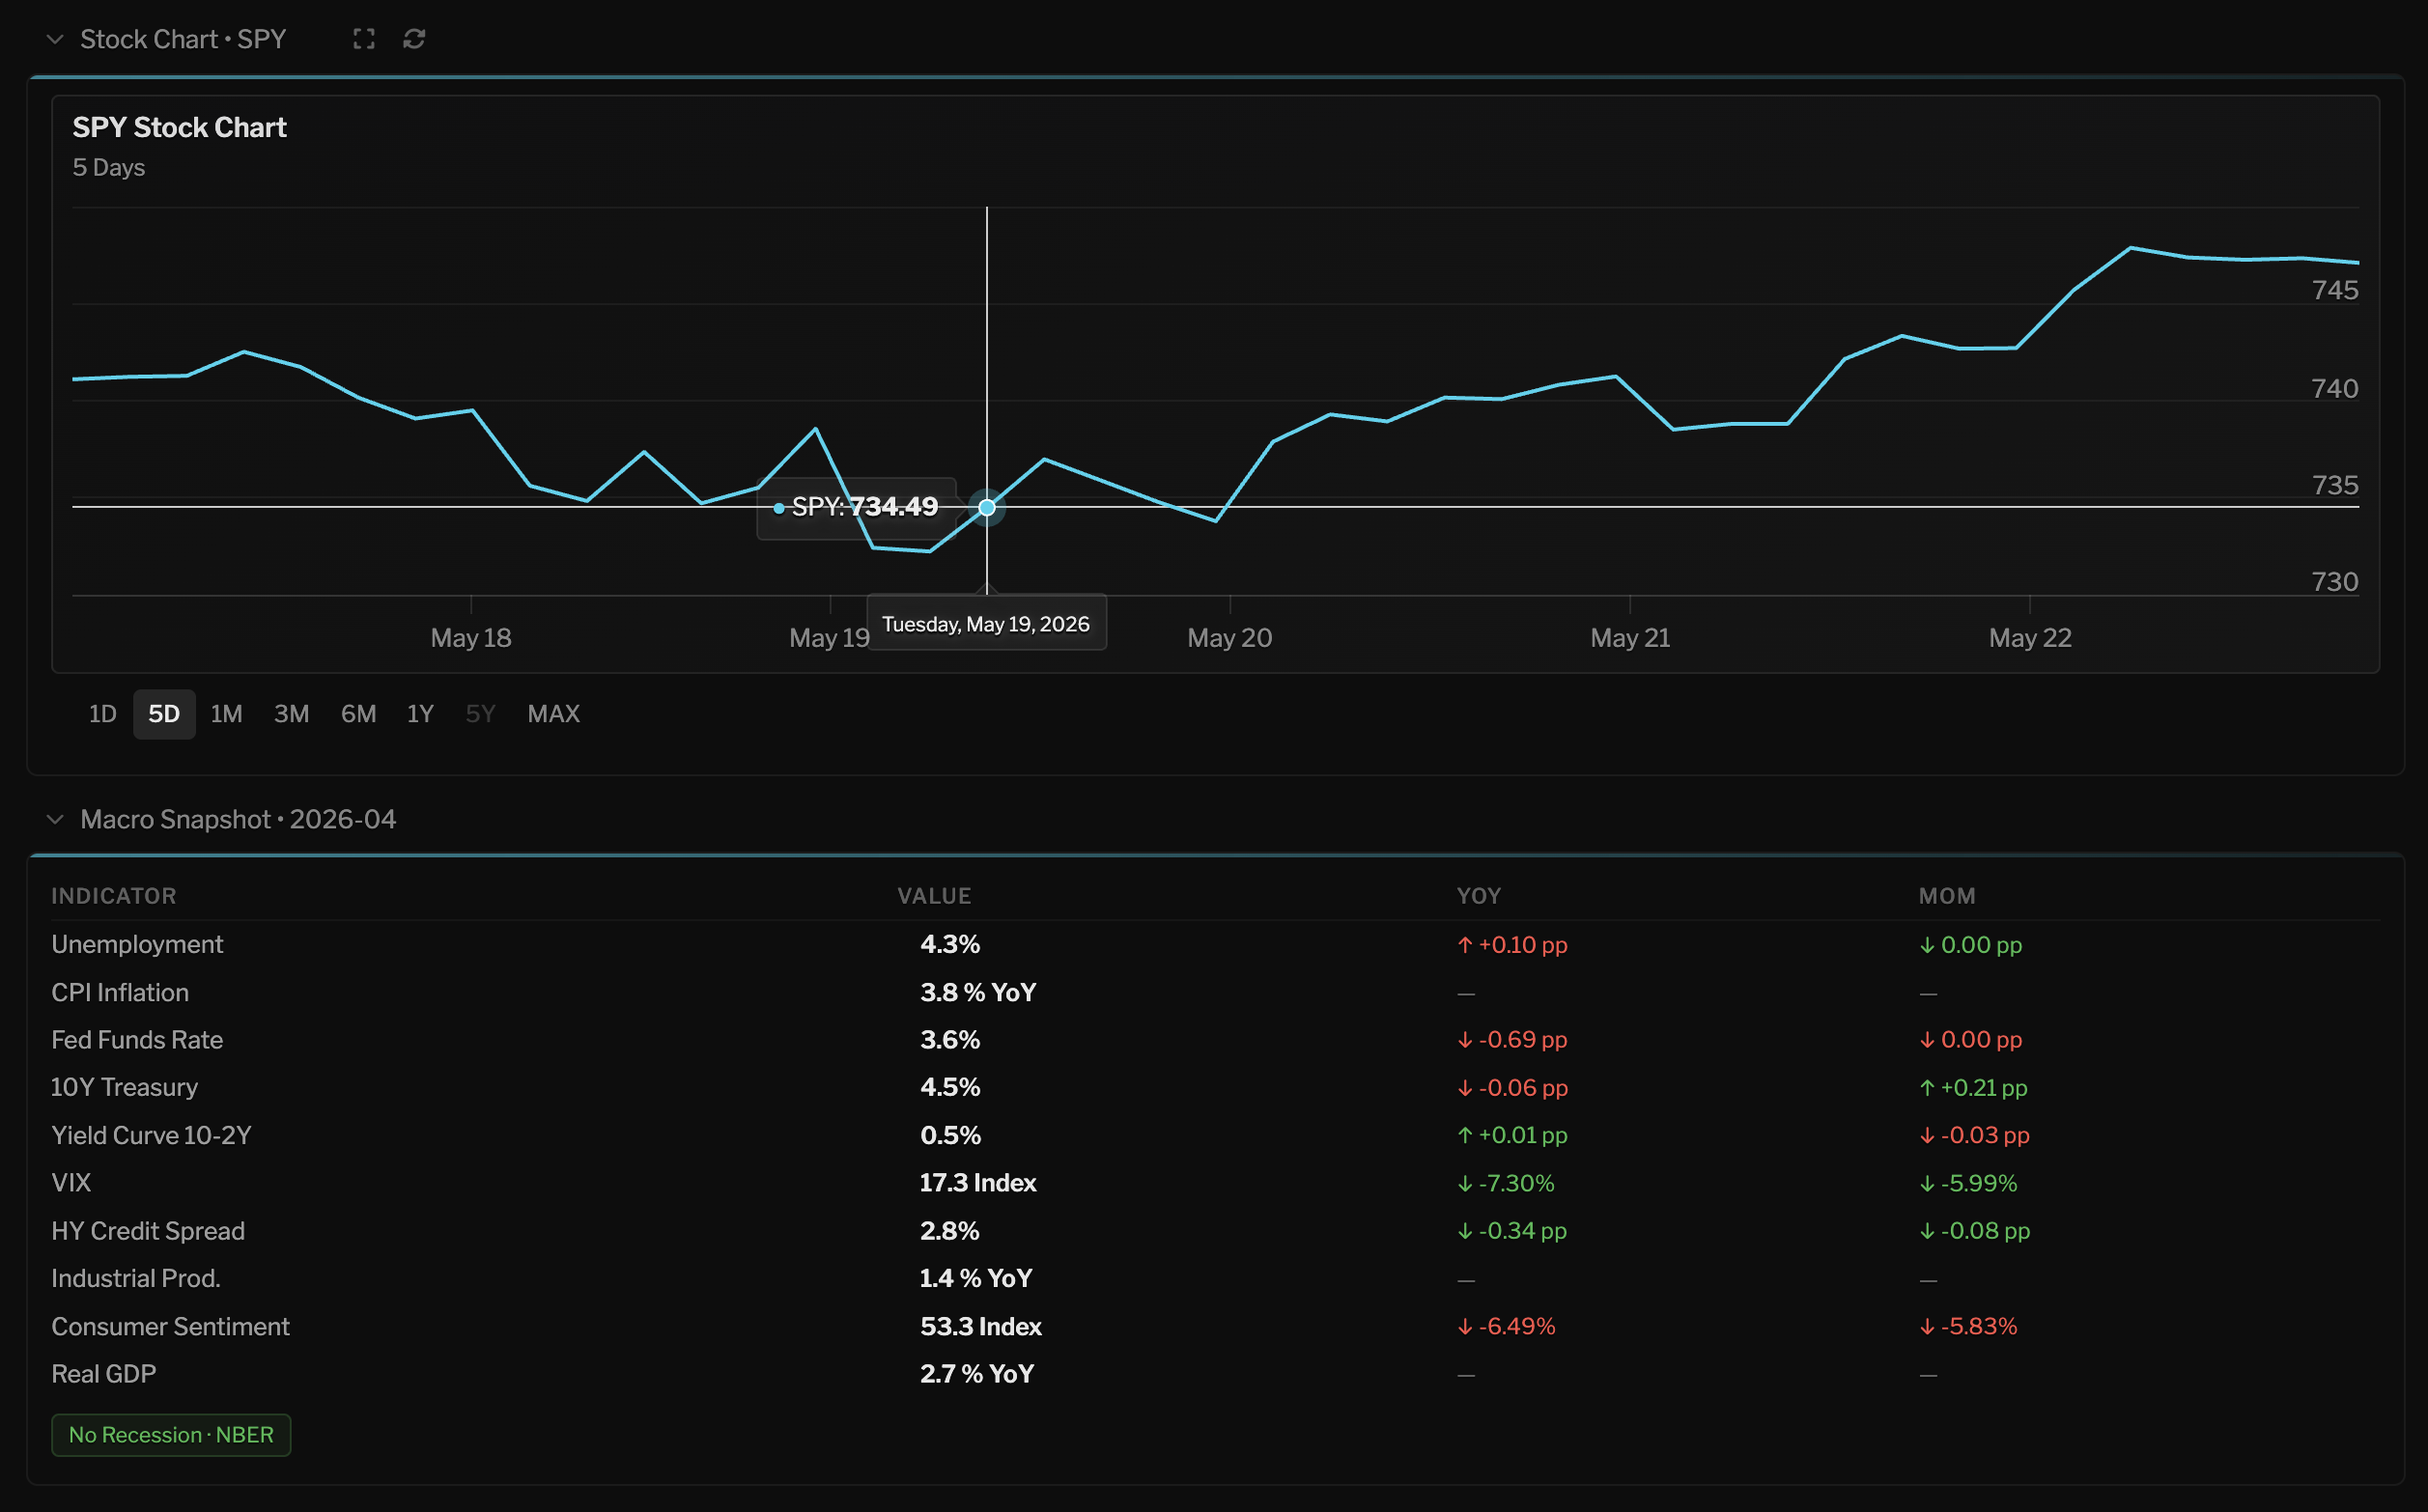Switch chart range to 6M

tap(359, 714)
